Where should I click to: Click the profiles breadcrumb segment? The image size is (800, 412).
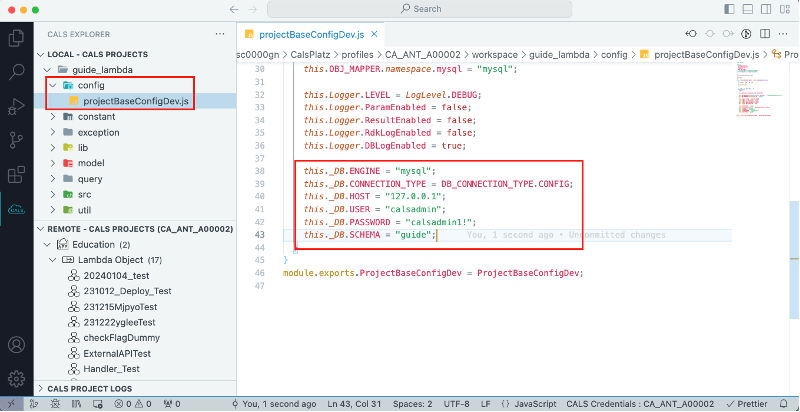pyautogui.click(x=357, y=55)
